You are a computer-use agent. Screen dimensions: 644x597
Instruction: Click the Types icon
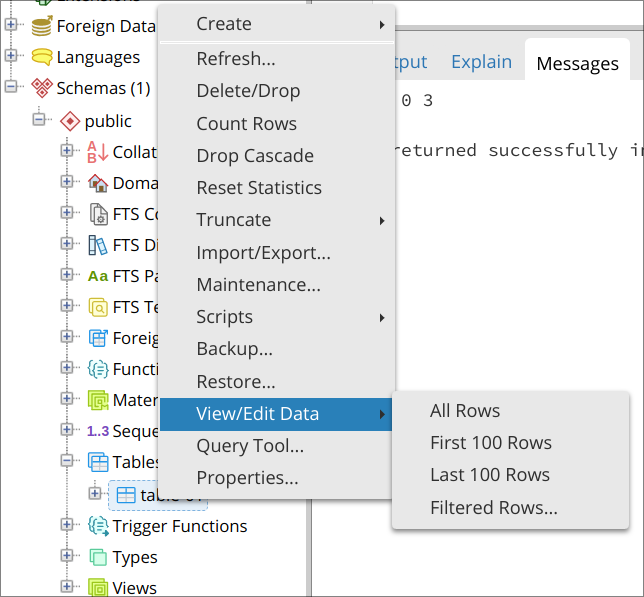coord(98,557)
